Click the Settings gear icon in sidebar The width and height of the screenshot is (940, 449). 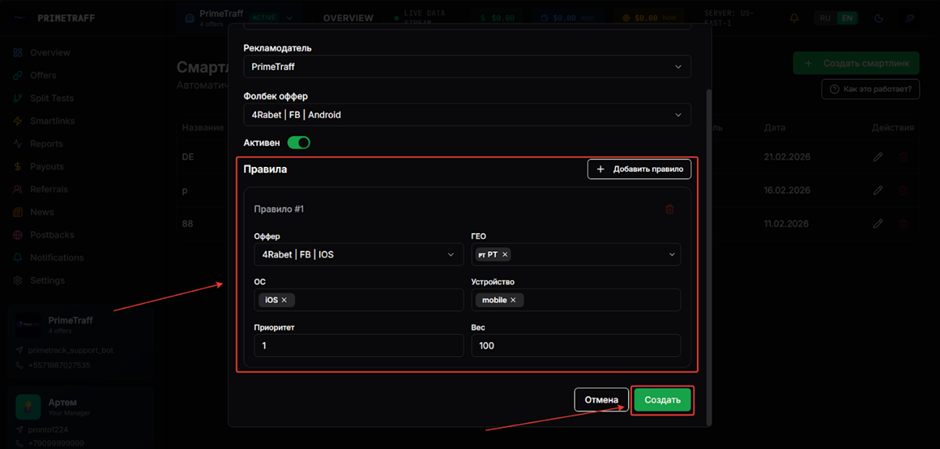18,281
